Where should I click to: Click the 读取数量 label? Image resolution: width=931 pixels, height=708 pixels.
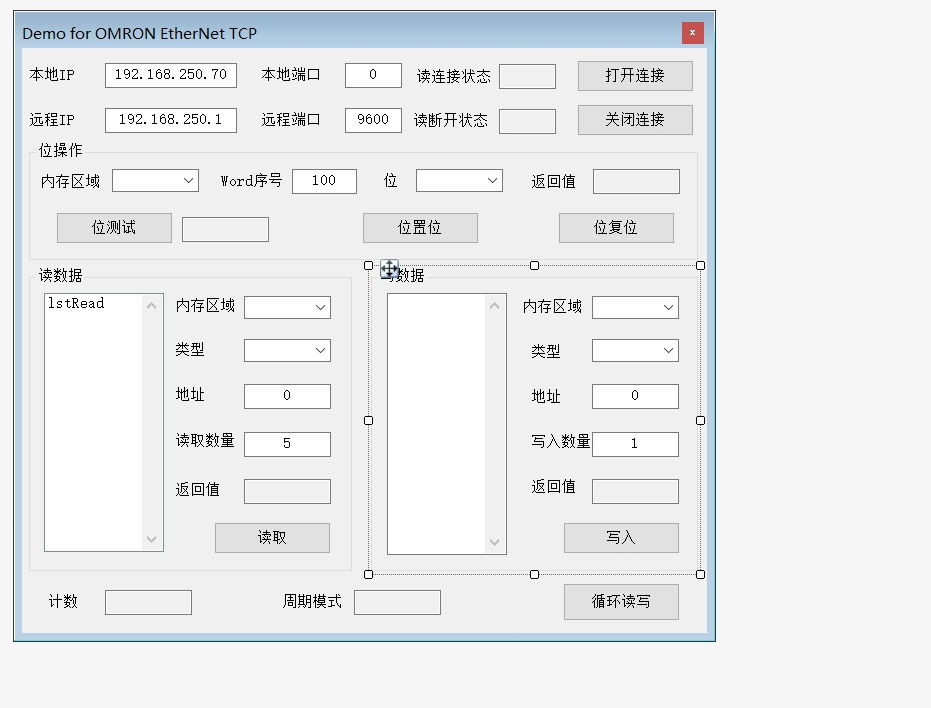pos(205,441)
